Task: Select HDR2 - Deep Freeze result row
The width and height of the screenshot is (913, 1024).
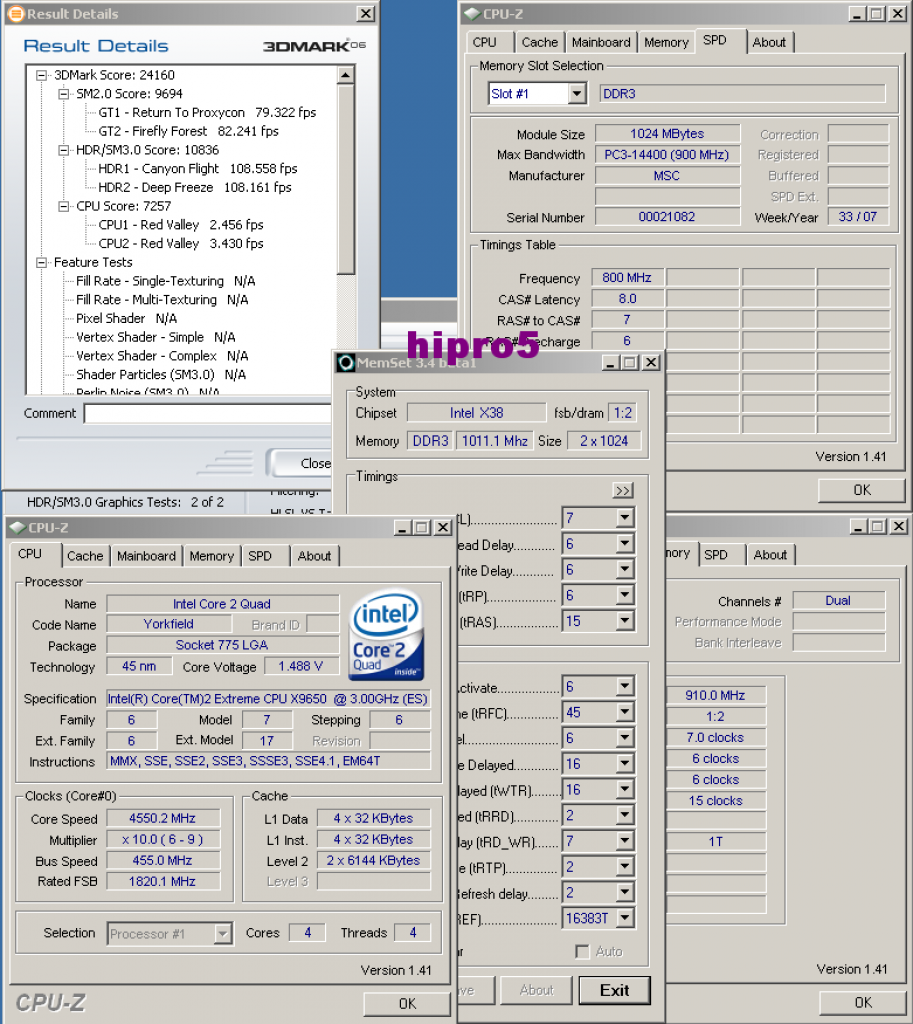Action: tap(195, 187)
